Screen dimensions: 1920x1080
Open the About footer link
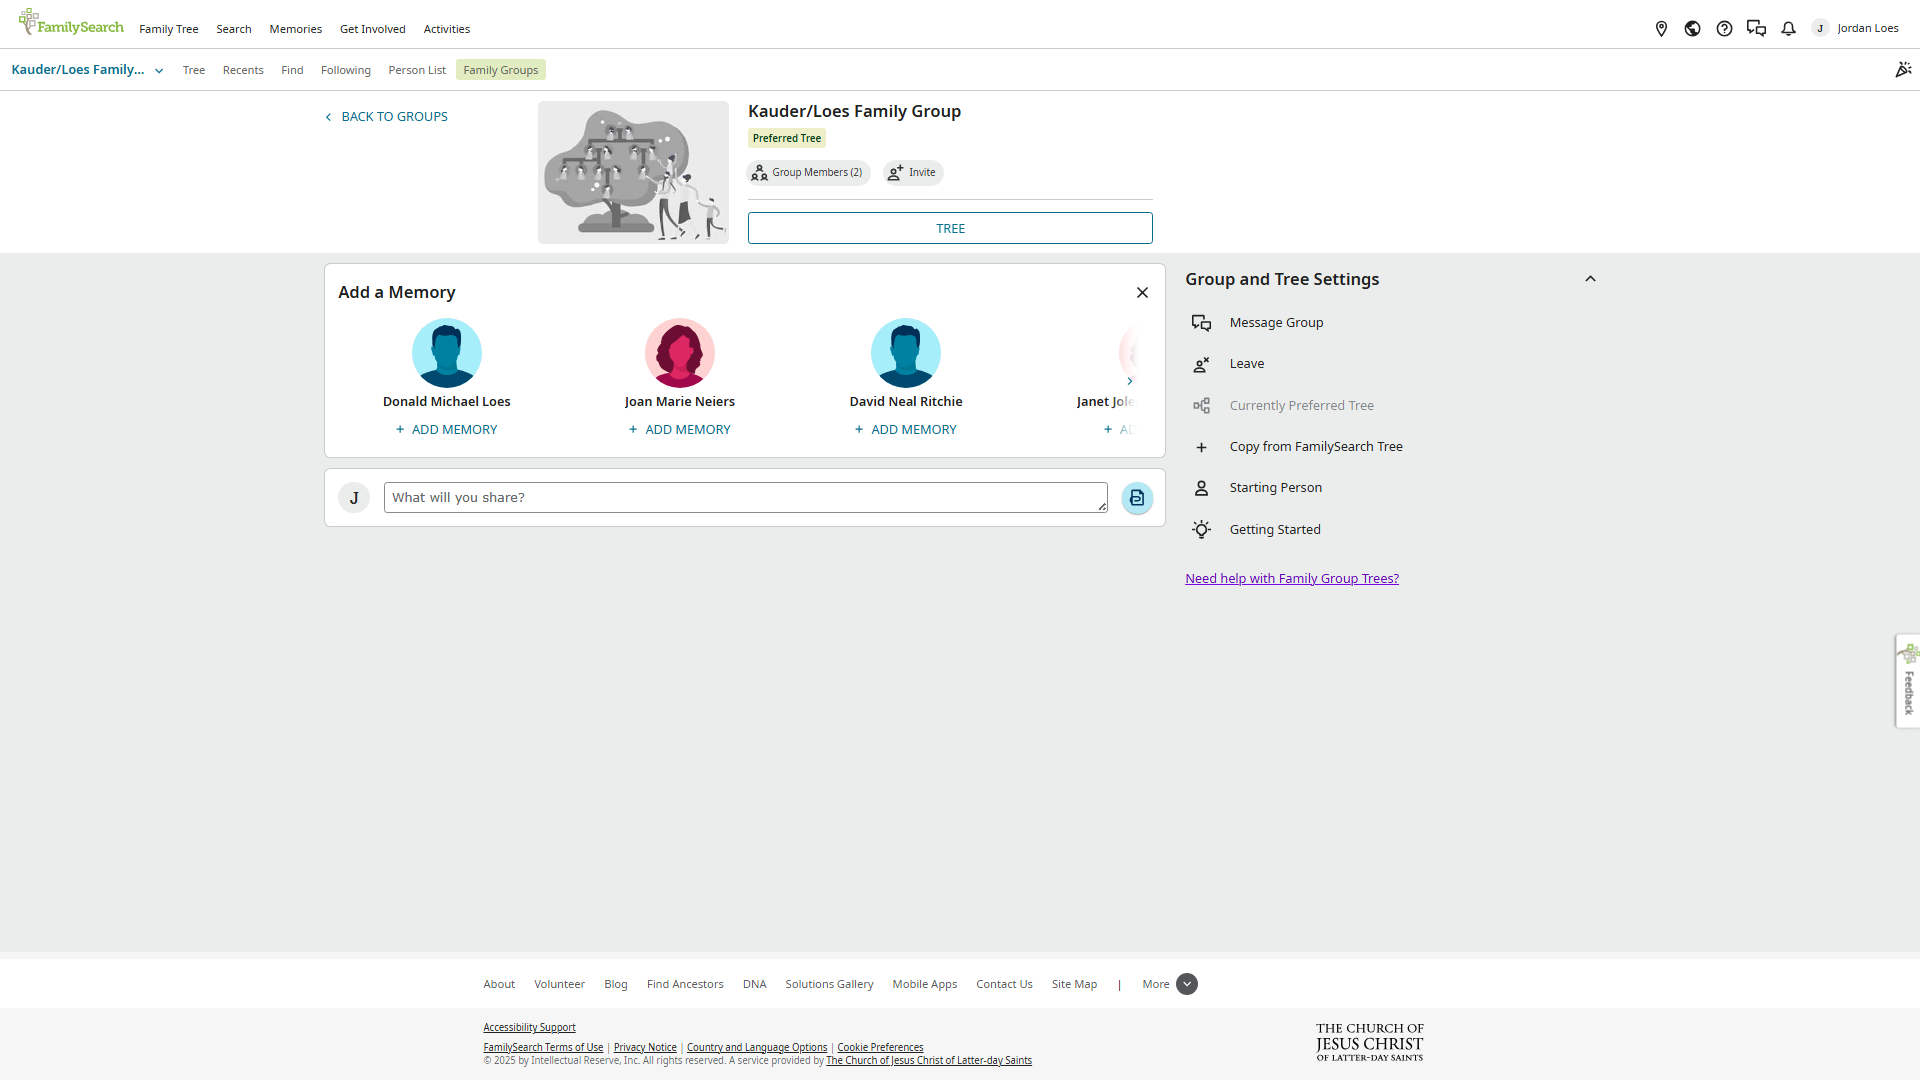tap(499, 985)
